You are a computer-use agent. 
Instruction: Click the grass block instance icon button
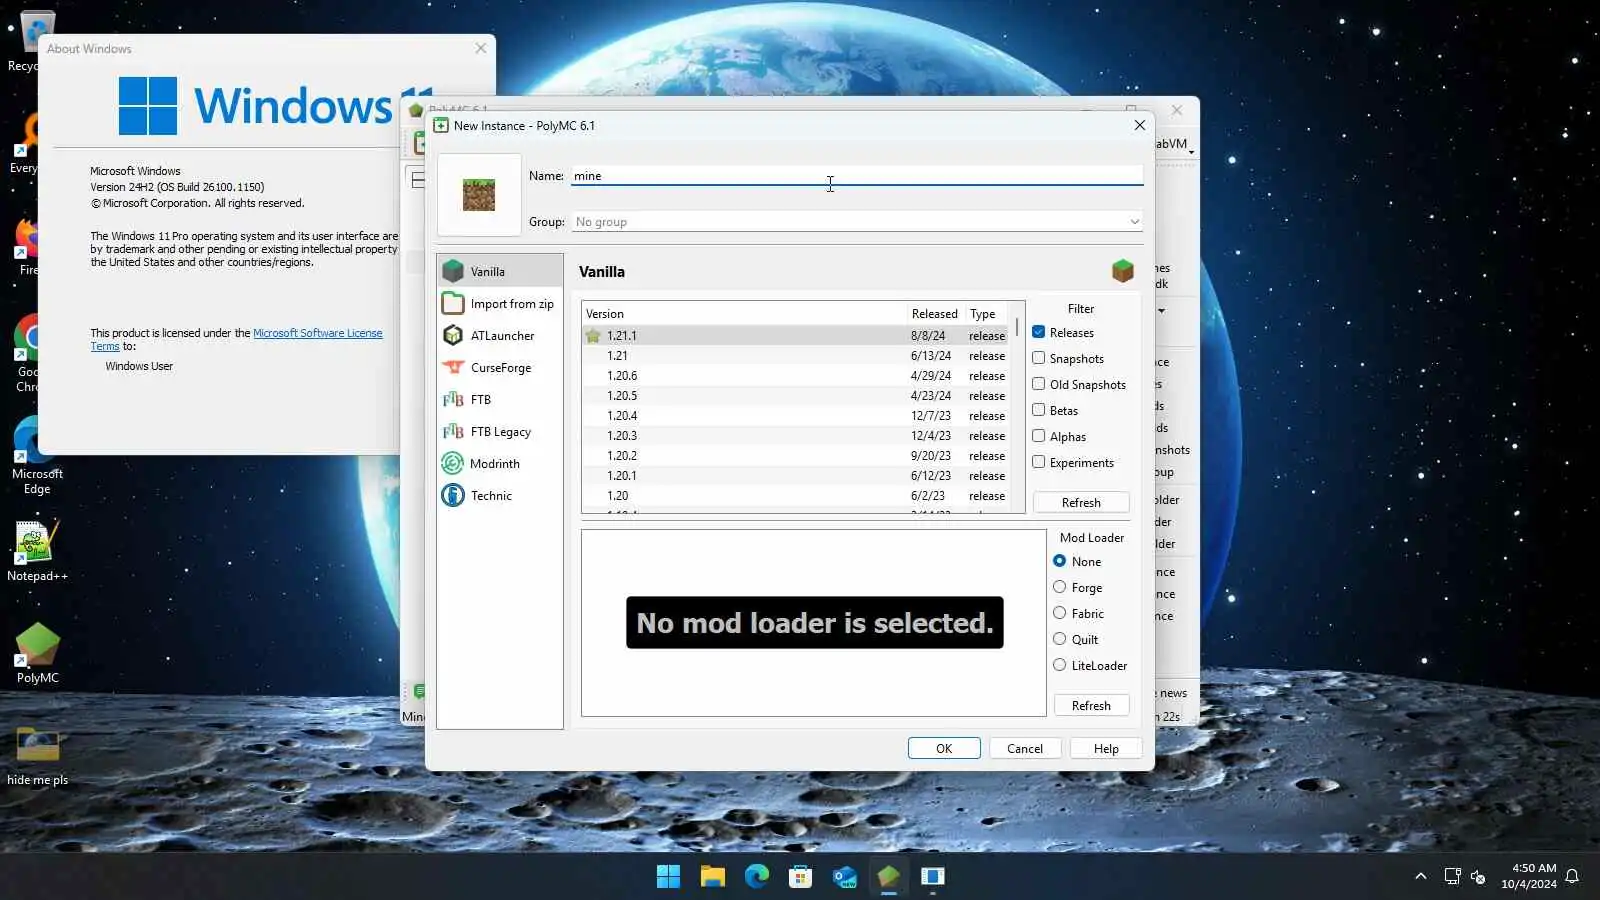tap(479, 194)
